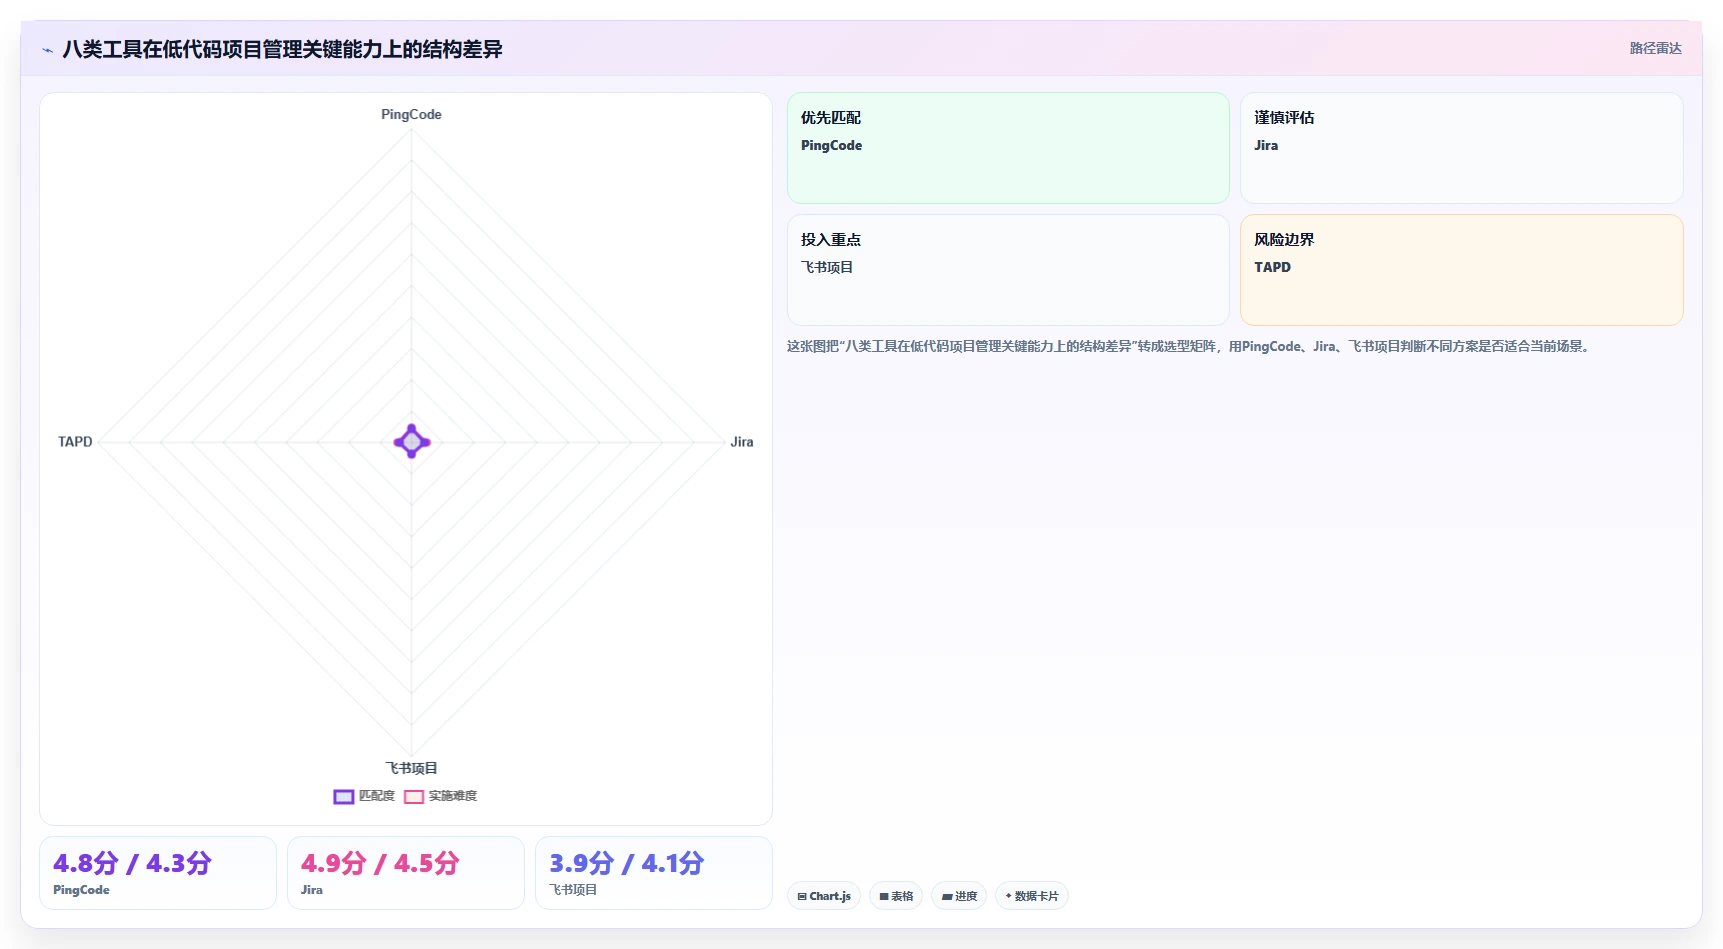
Task: Click the 路径雷达 label in the header
Action: pos(1655,48)
